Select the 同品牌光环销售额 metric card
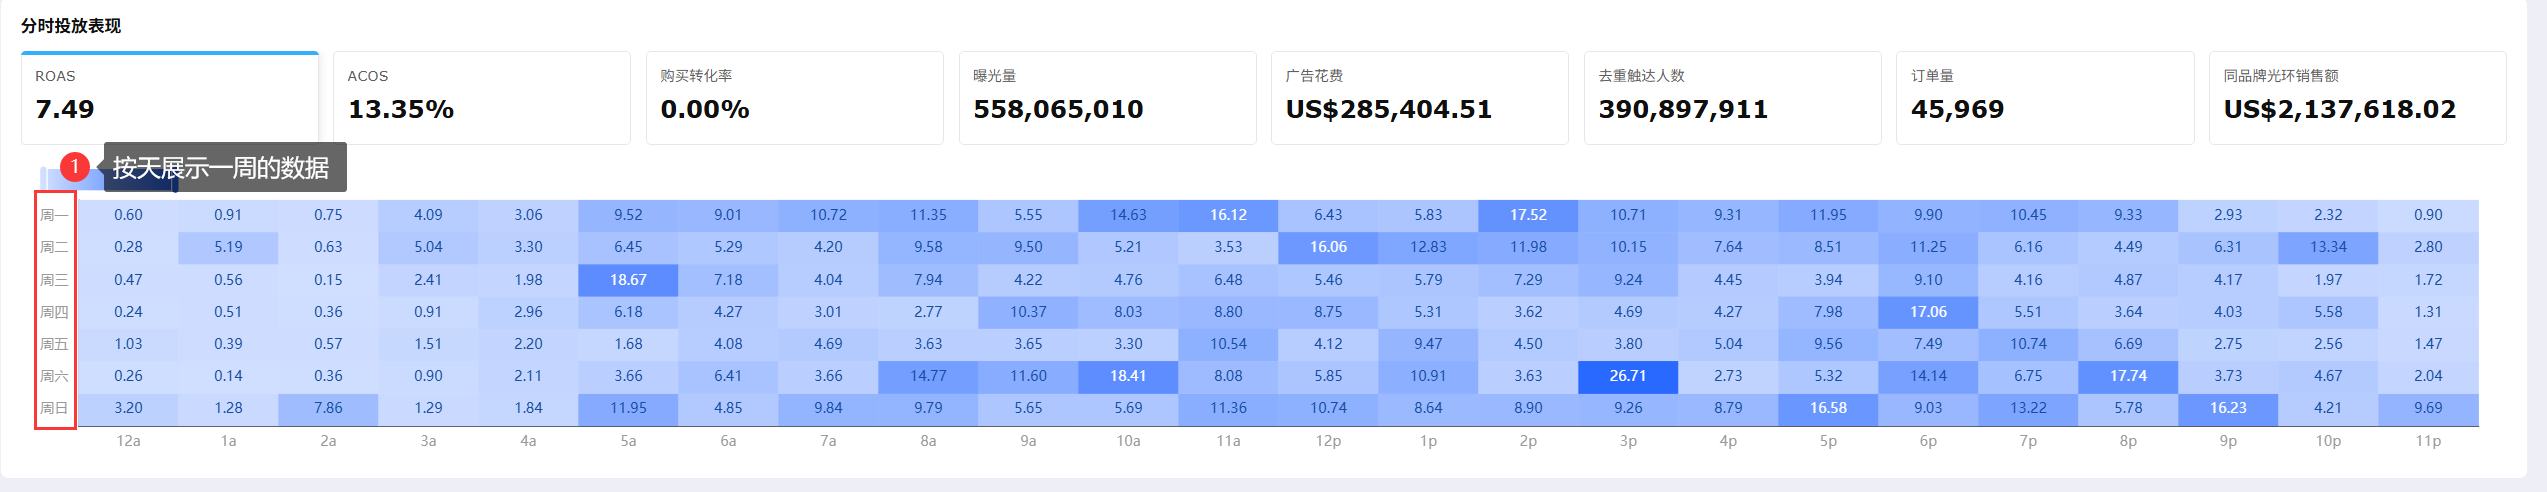The image size is (2547, 492). click(x=2358, y=98)
